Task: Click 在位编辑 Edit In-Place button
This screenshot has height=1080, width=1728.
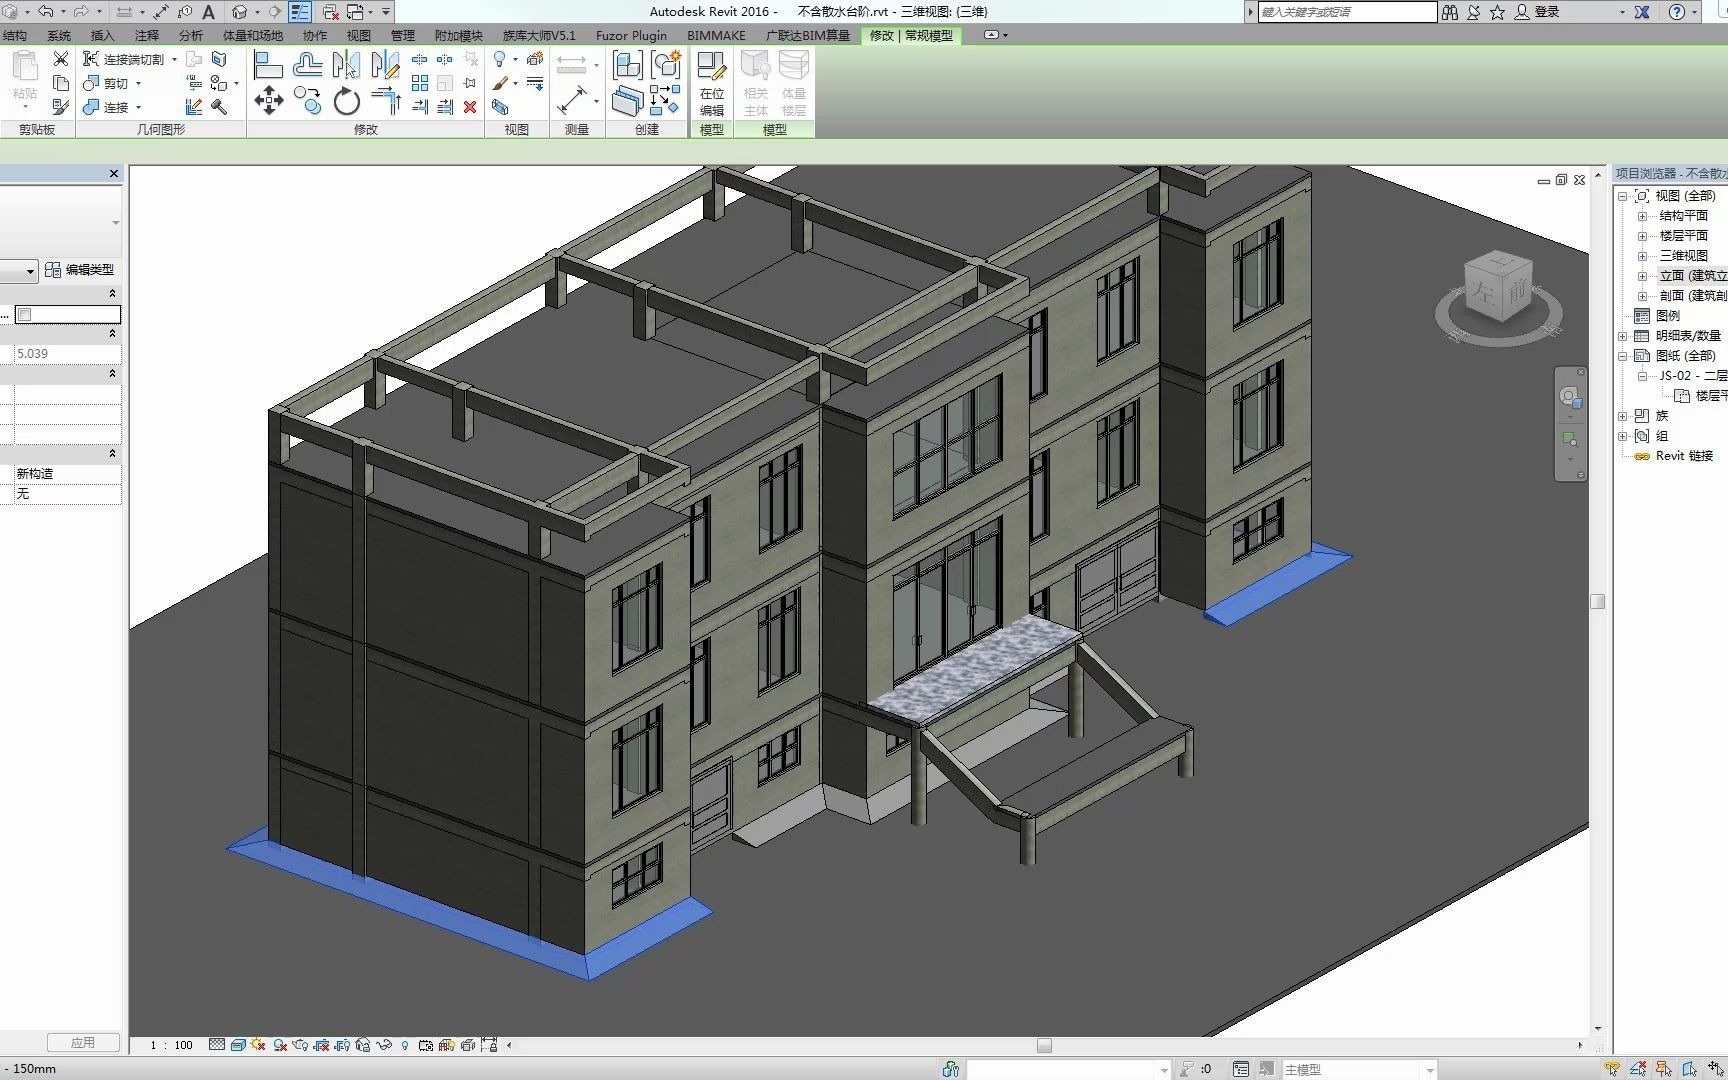Action: (x=712, y=84)
